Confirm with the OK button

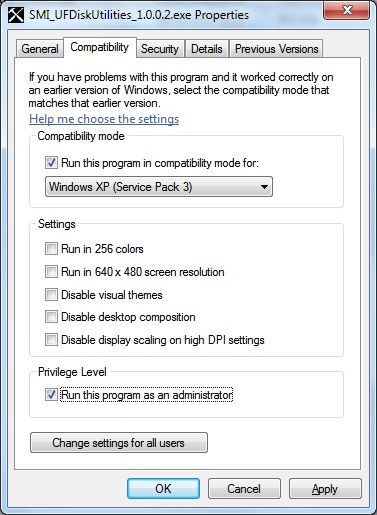pos(163,489)
